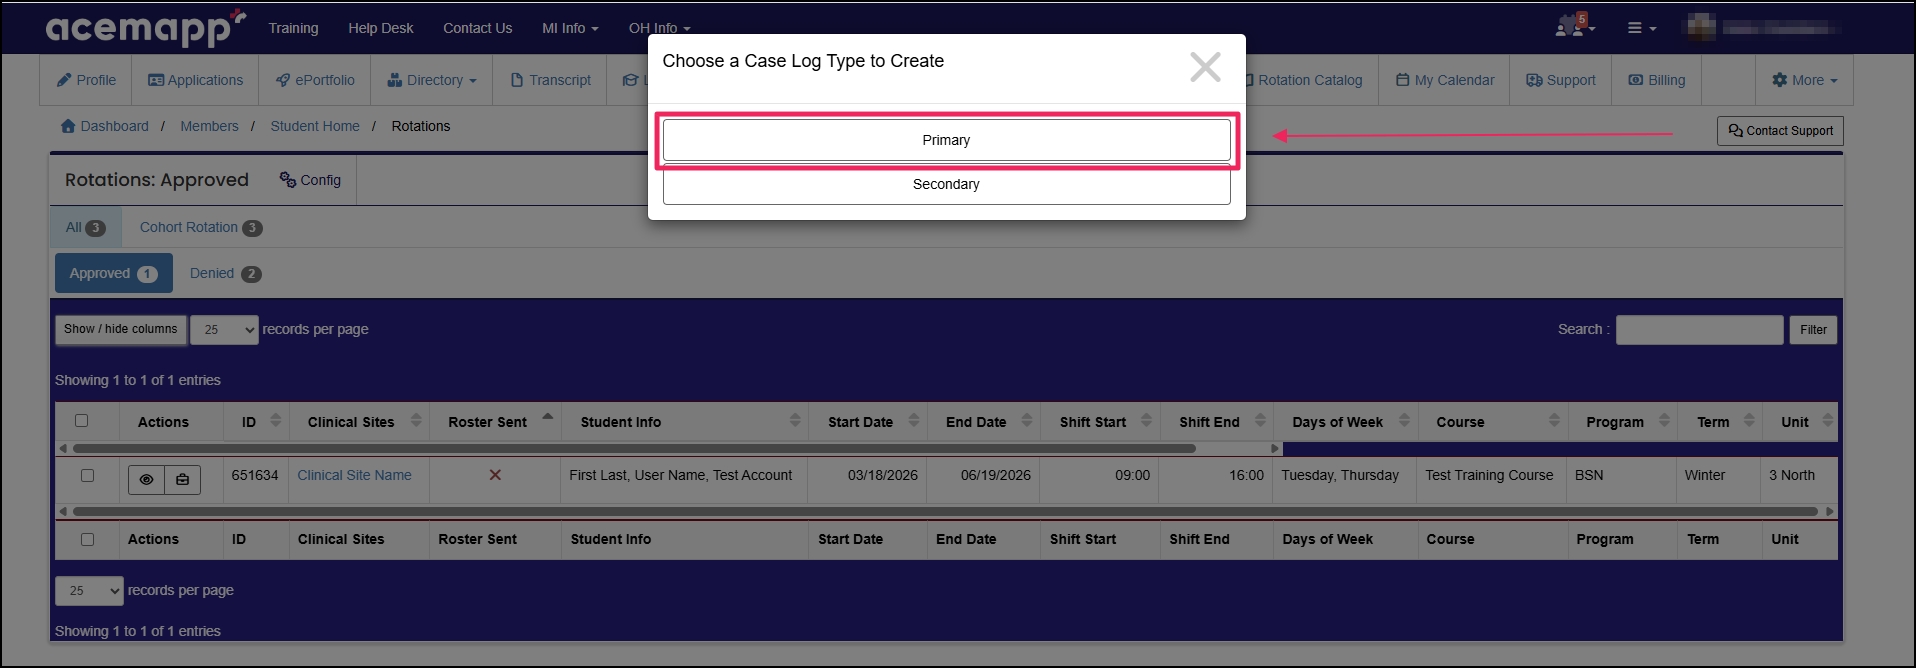Open the Profile tab
The height and width of the screenshot is (668, 1916).
tap(86, 80)
